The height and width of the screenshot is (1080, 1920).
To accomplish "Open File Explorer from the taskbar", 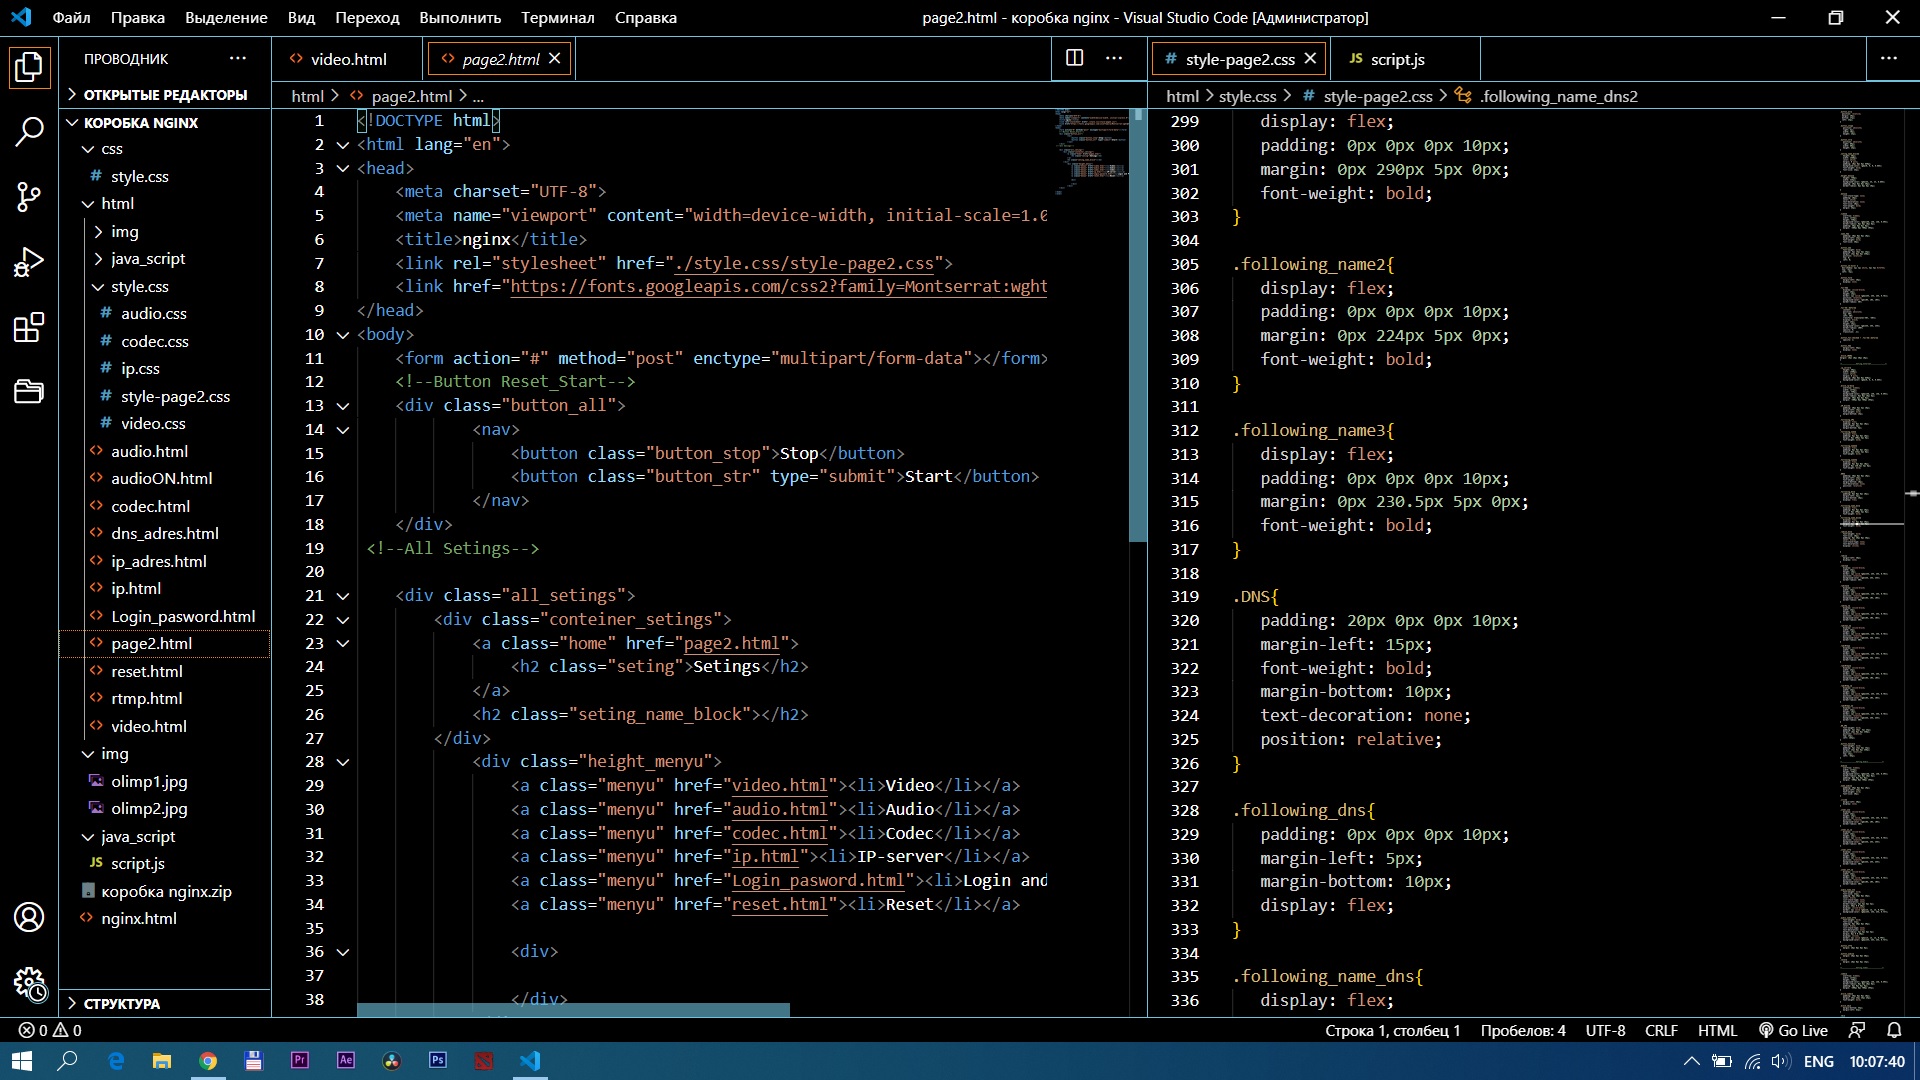I will tap(162, 1061).
